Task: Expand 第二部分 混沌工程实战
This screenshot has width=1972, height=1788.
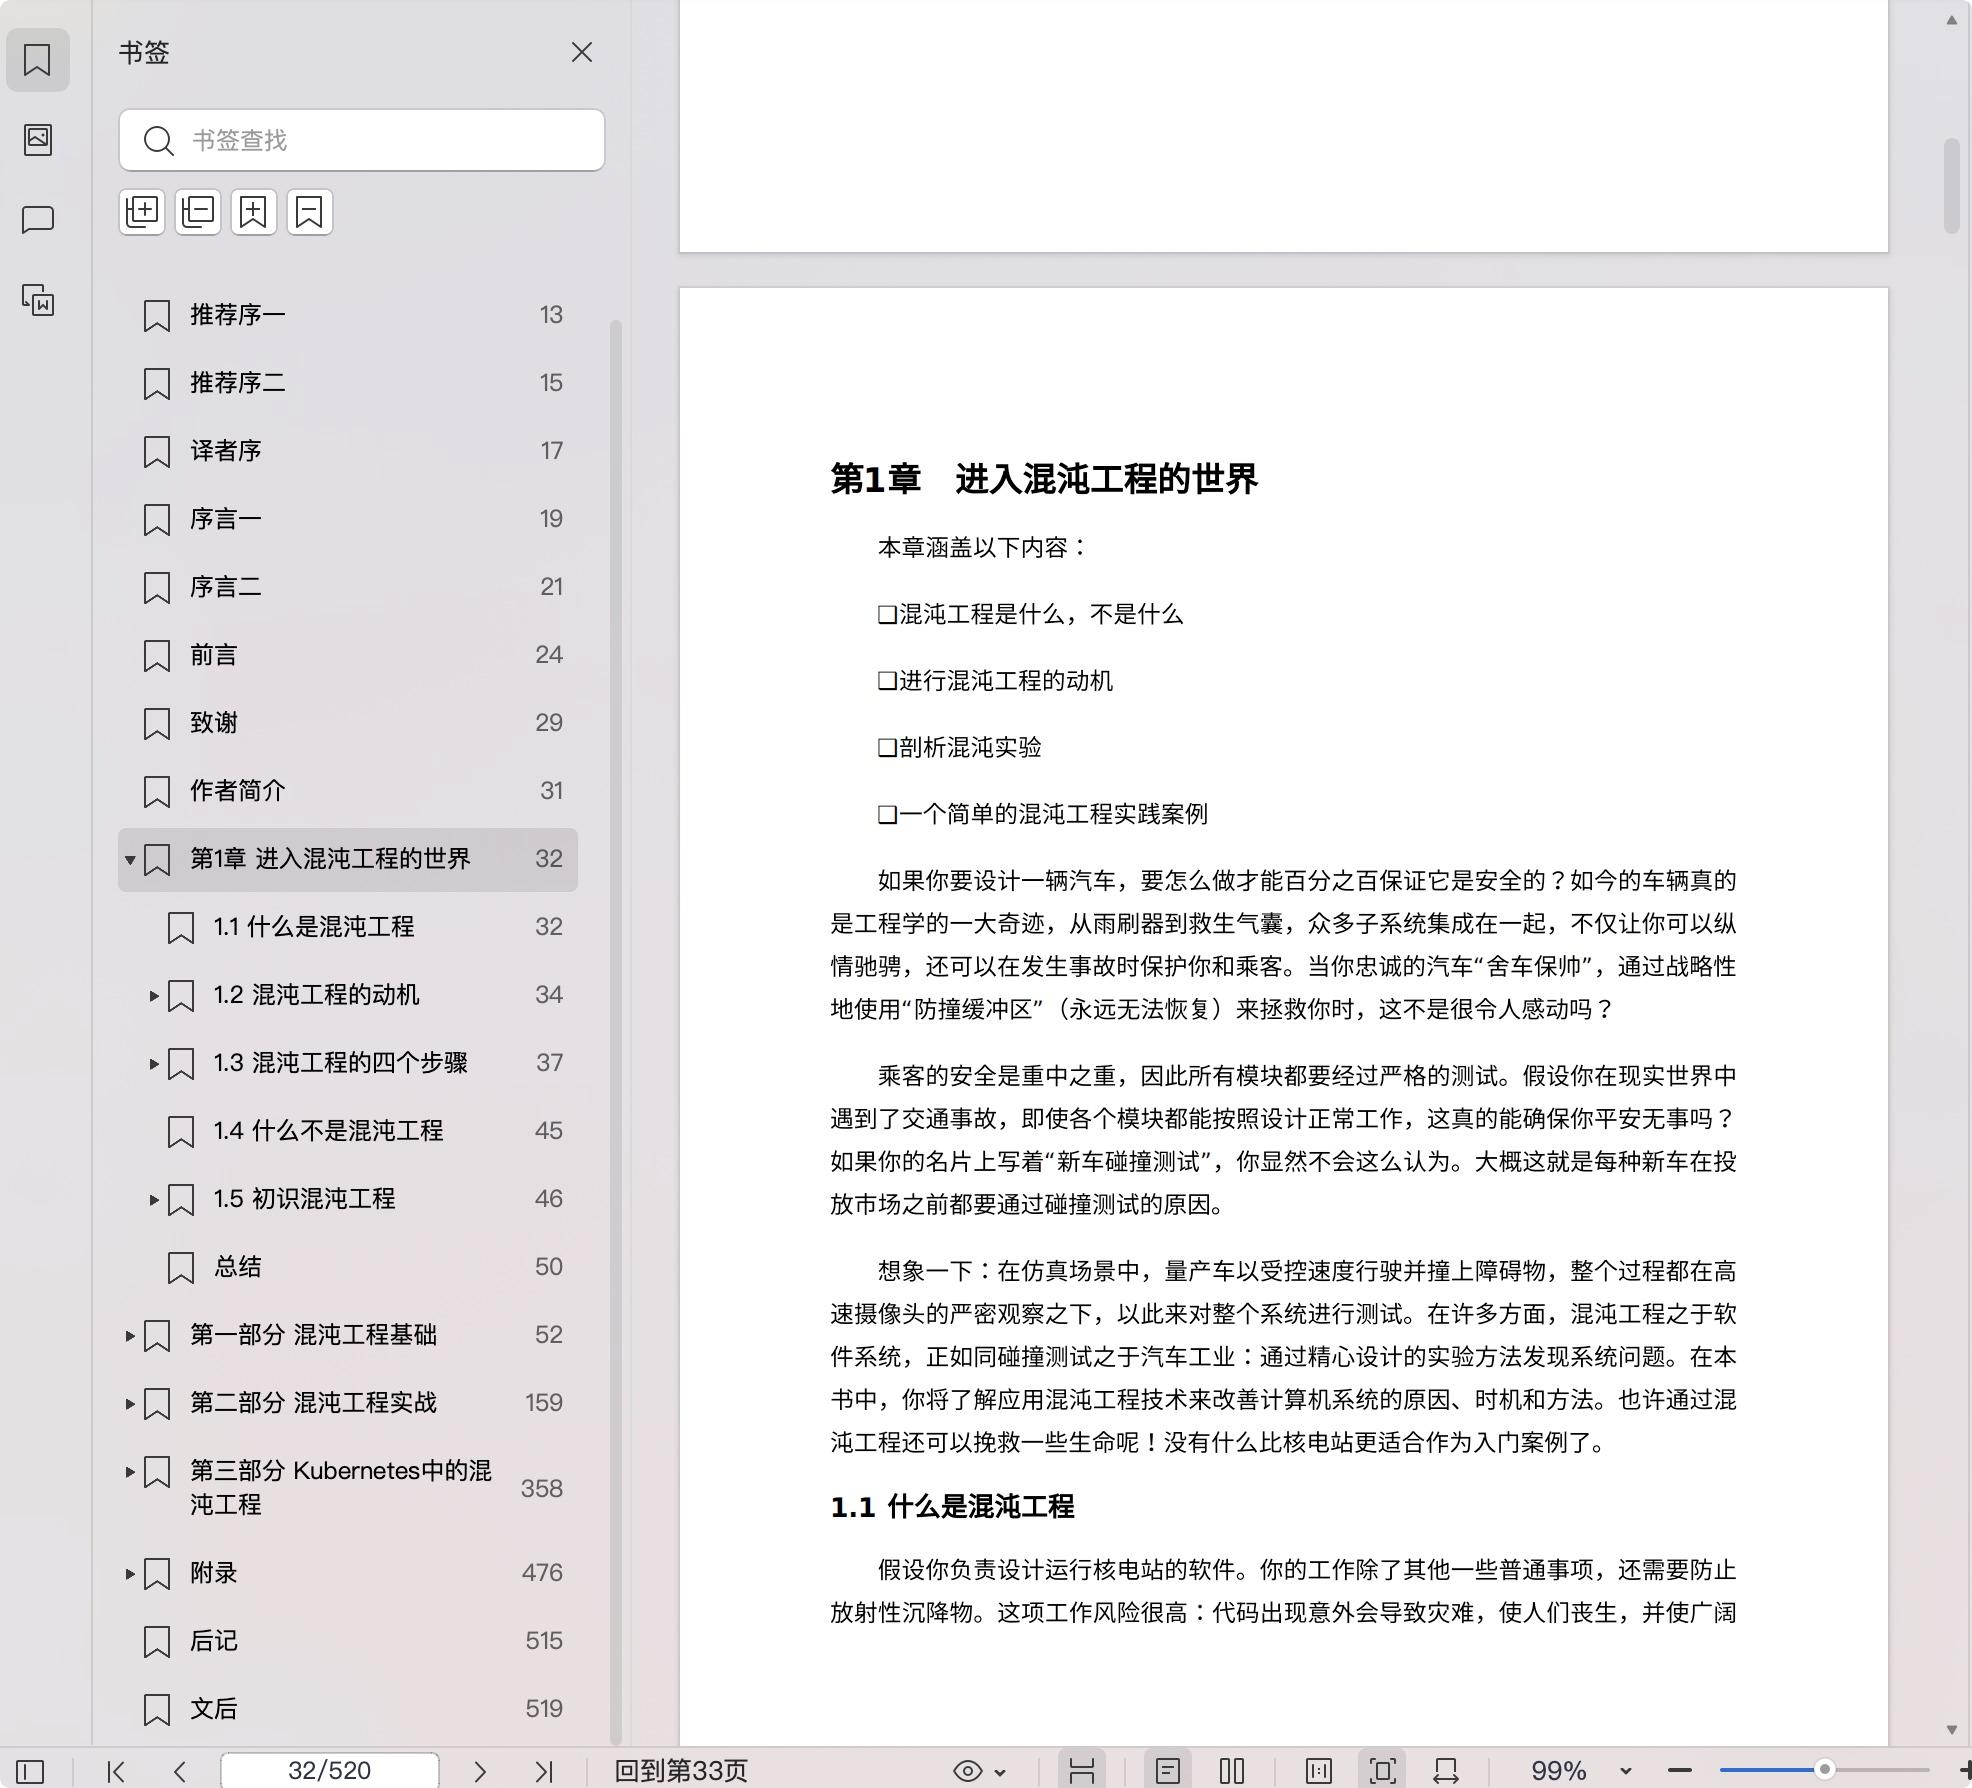Action: pyautogui.click(x=130, y=1403)
